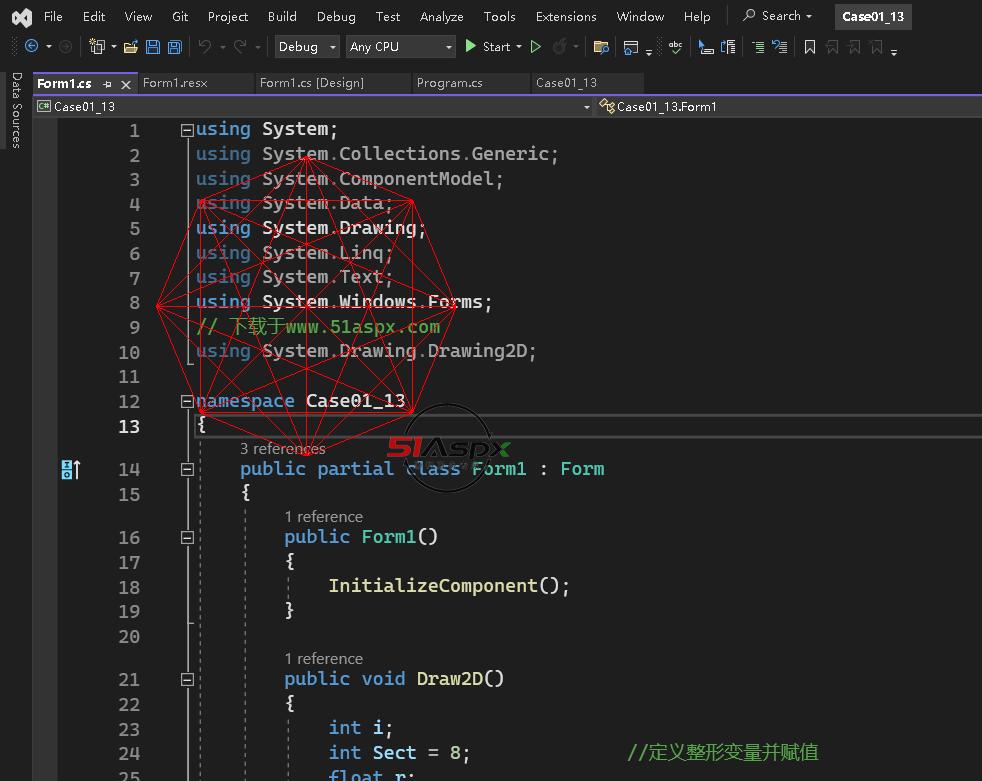The image size is (982, 781).
Task: Open the Edit menu
Action: (x=94, y=16)
